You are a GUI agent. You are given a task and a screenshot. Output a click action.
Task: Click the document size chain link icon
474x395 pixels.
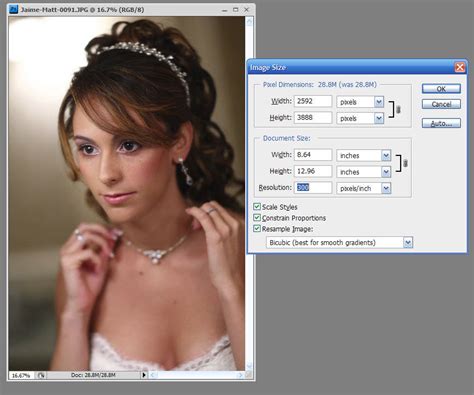pyautogui.click(x=405, y=163)
